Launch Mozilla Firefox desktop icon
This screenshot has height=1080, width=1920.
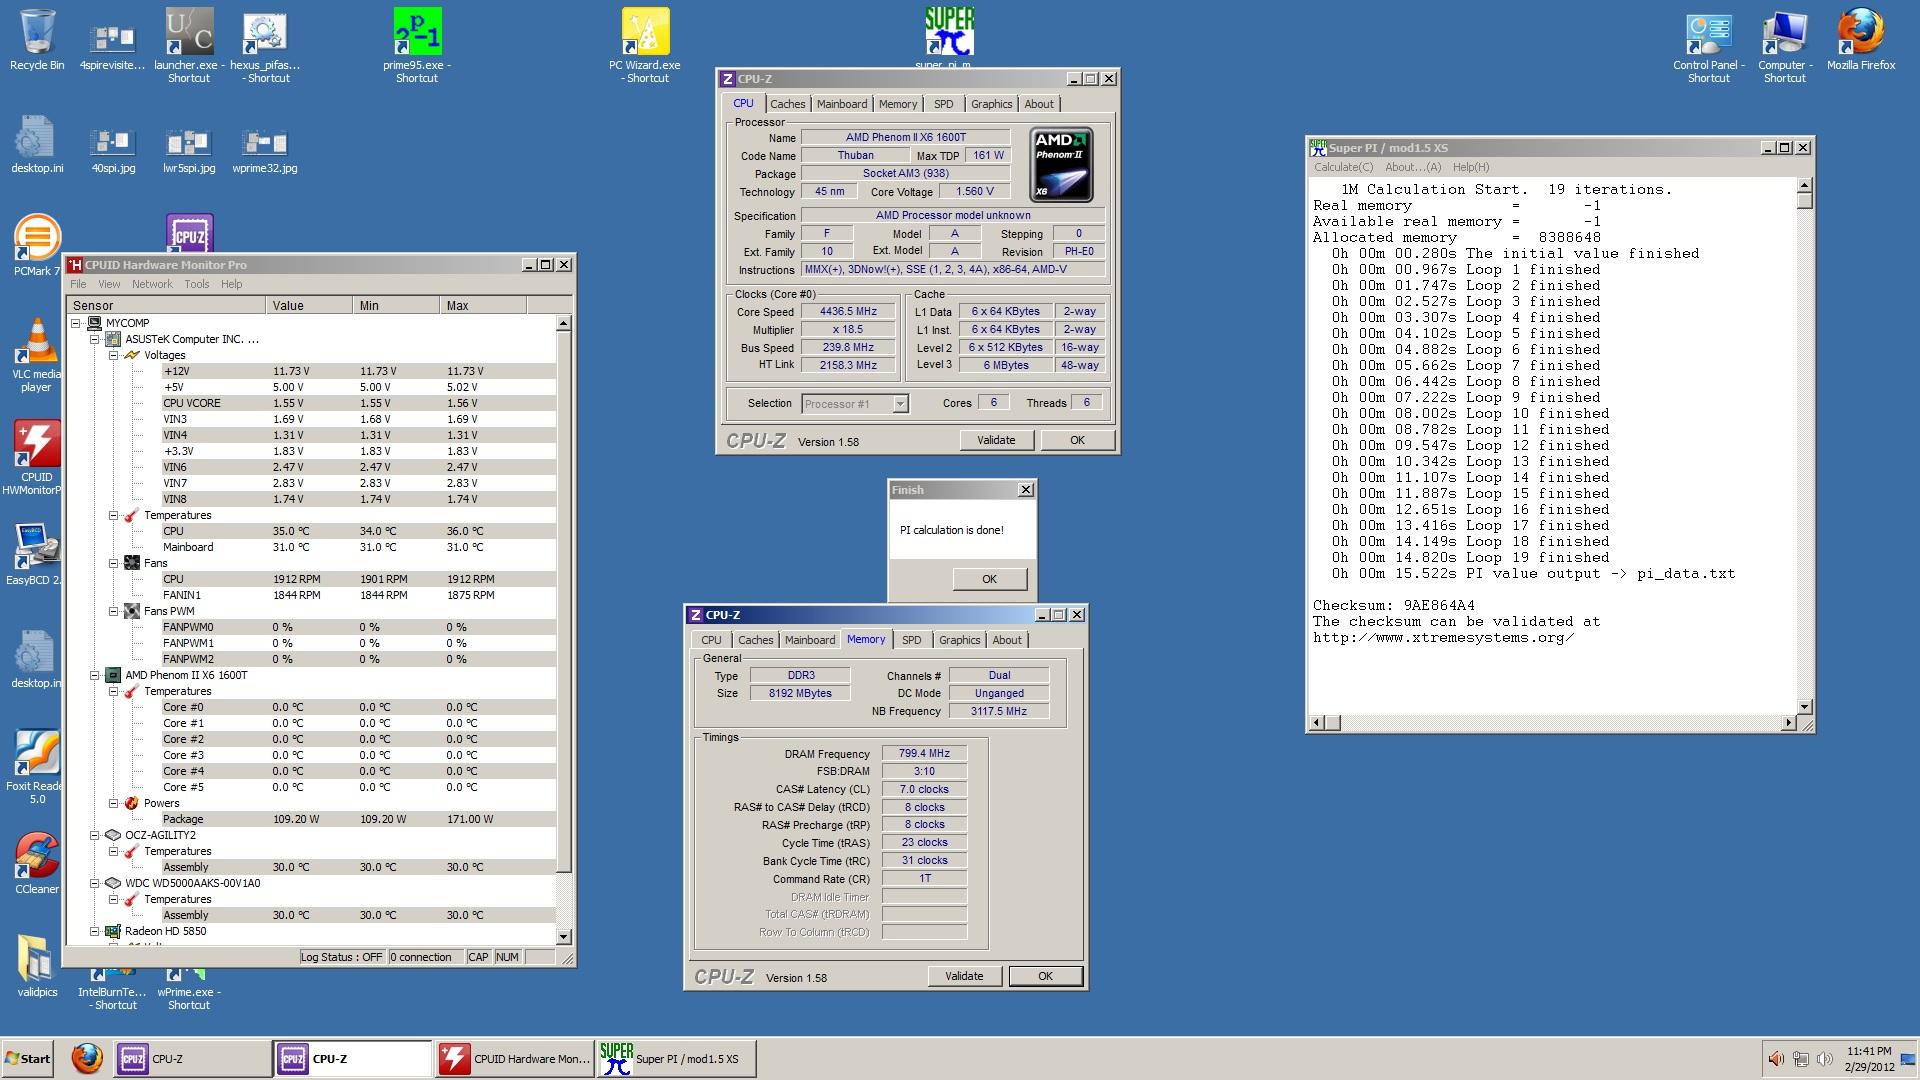tap(1861, 40)
